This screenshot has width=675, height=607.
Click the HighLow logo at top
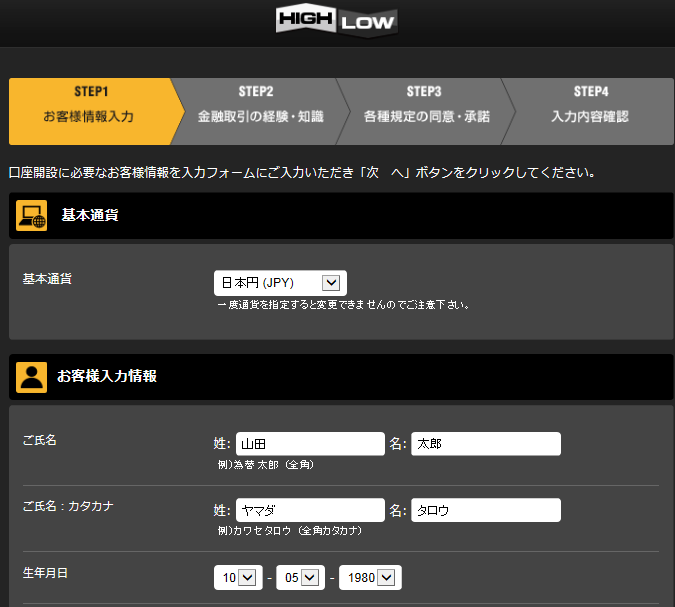336,21
